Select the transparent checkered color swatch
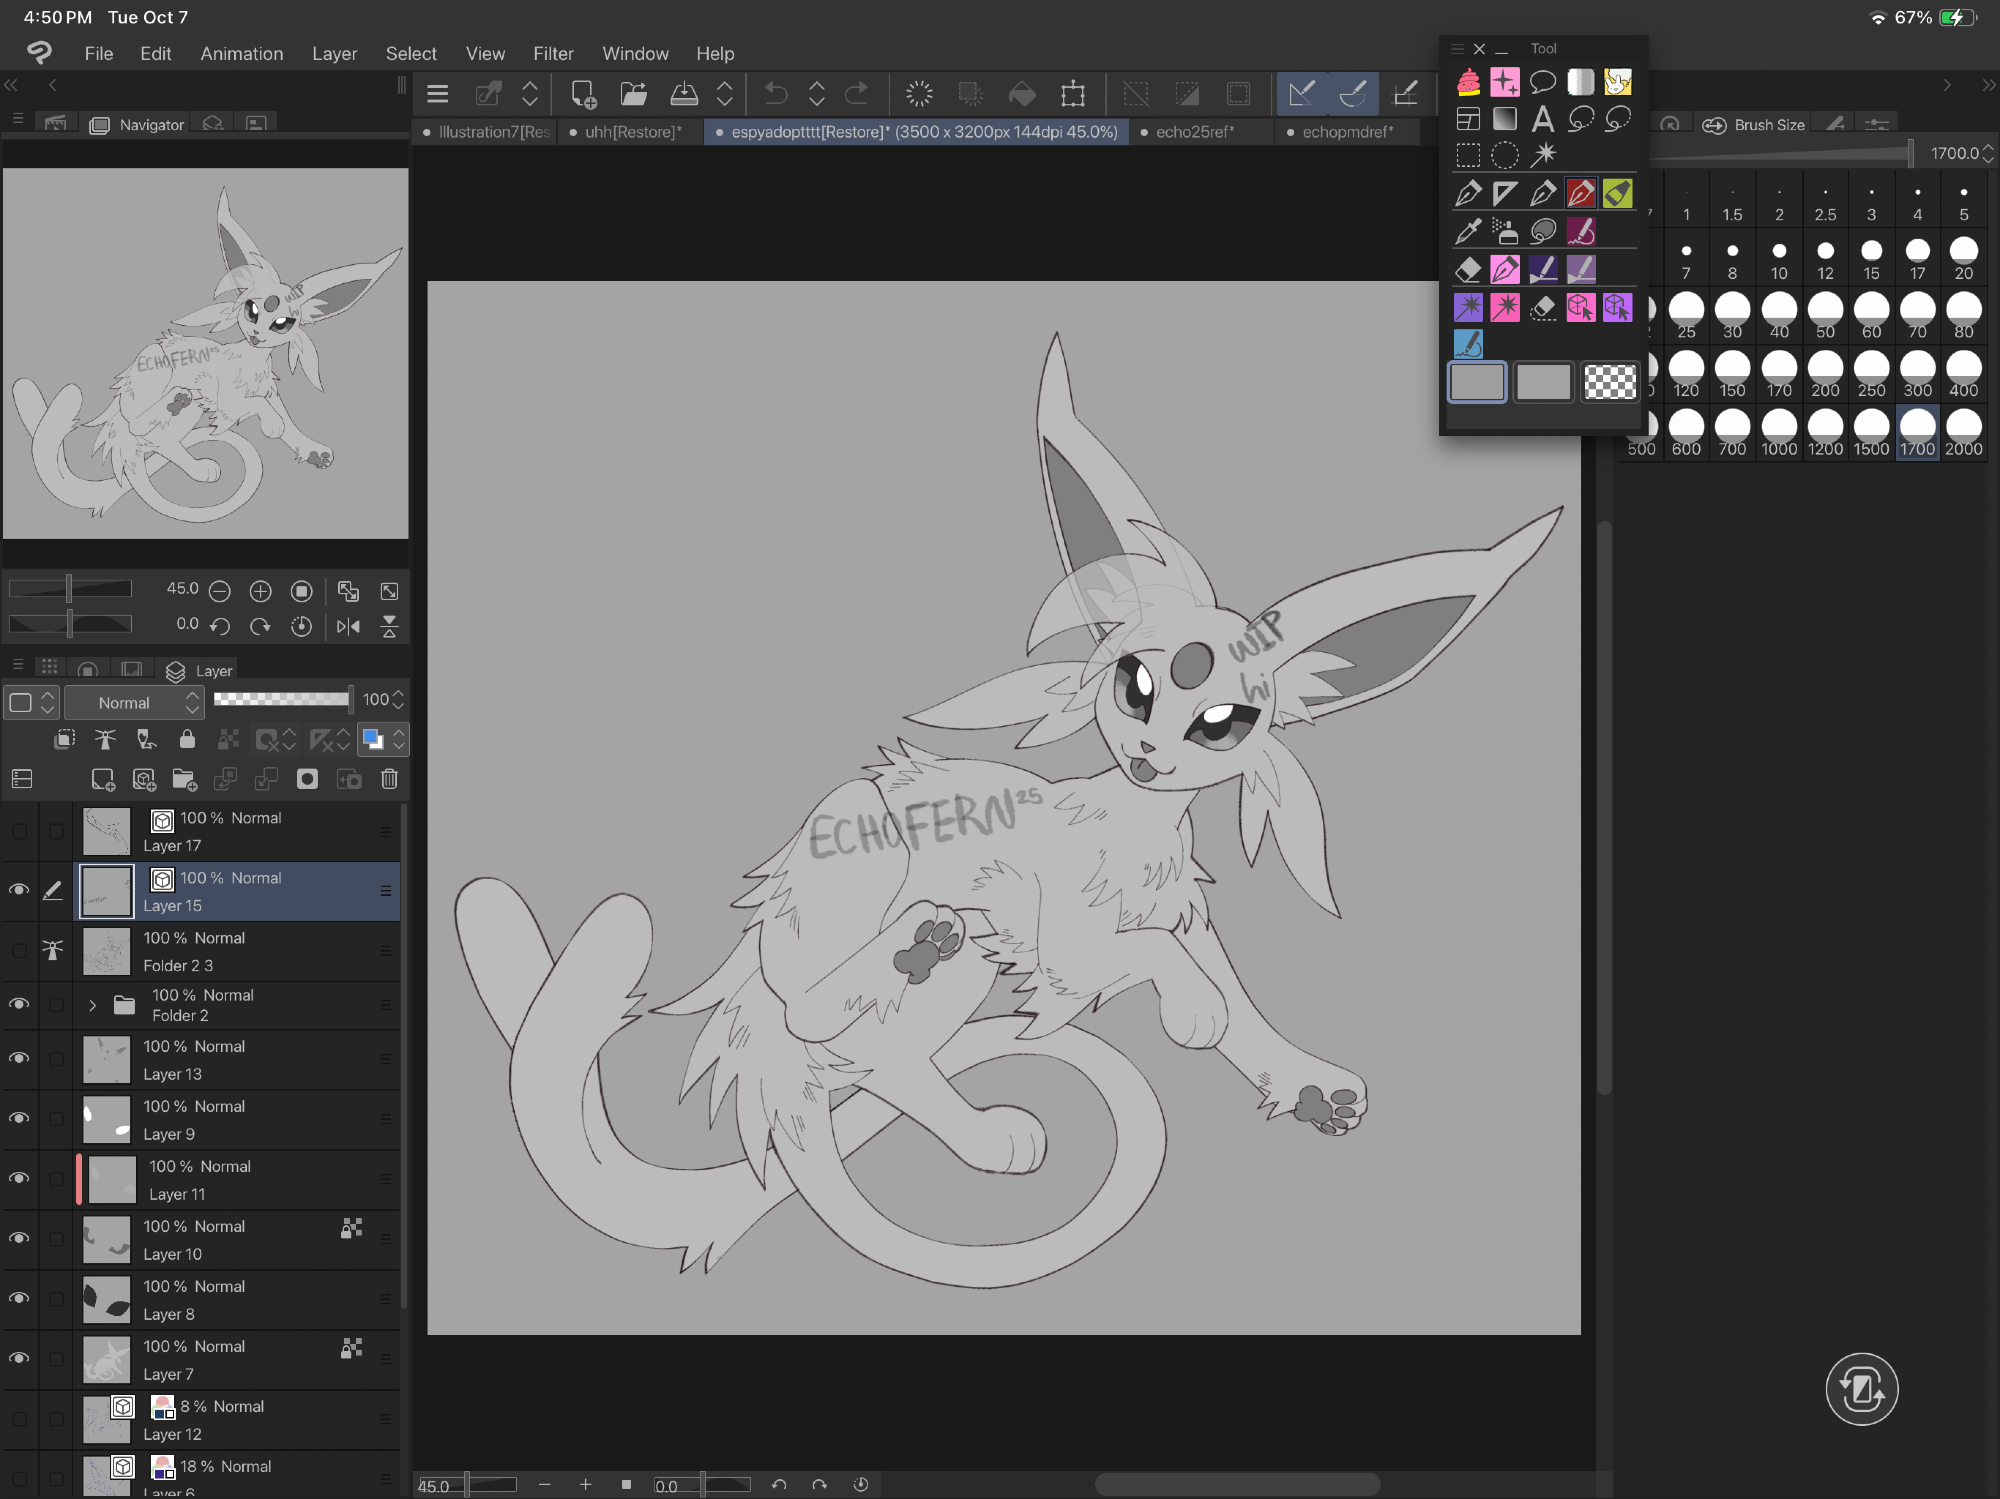This screenshot has width=2000, height=1499. 1610,382
